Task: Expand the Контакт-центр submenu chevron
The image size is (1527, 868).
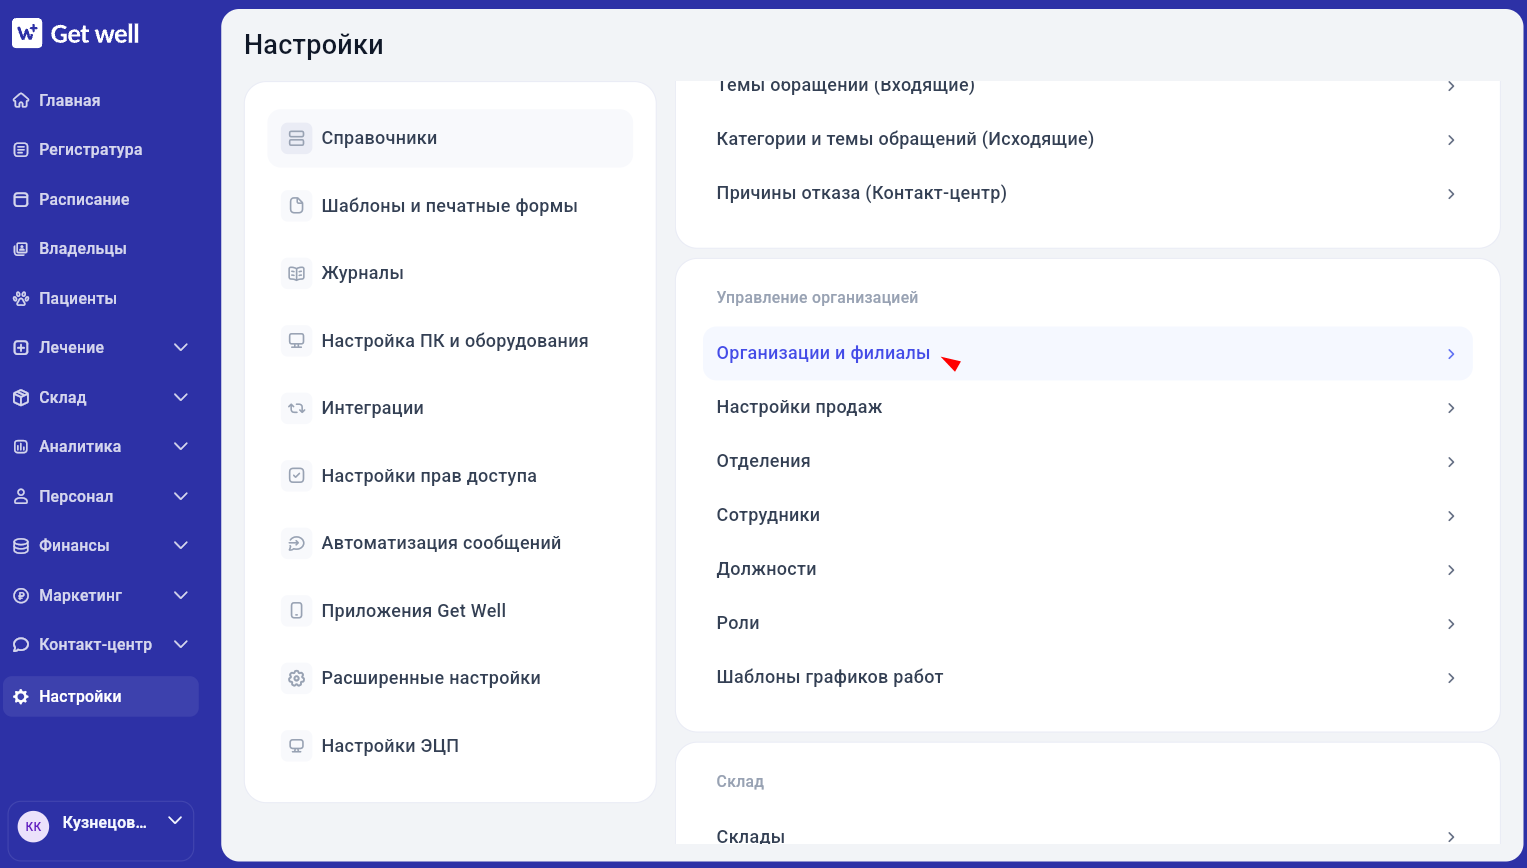Action: click(181, 644)
